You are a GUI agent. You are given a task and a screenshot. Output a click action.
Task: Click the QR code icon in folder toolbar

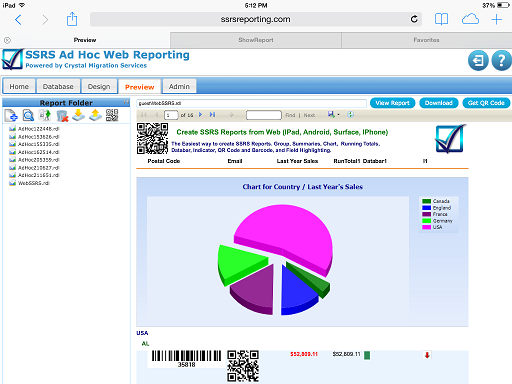(112, 115)
